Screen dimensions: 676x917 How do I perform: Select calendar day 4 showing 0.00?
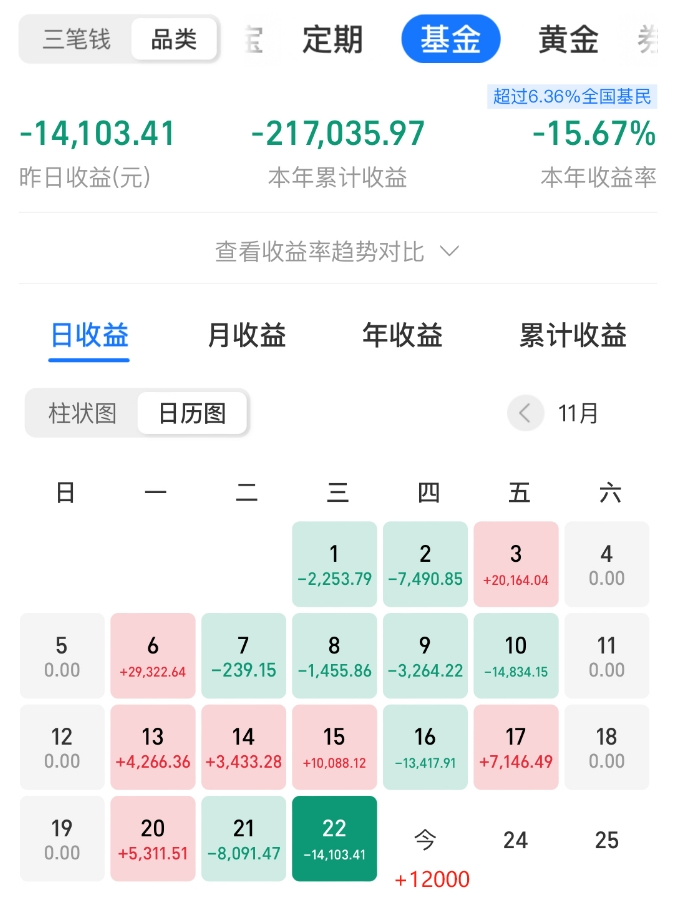[607, 564]
